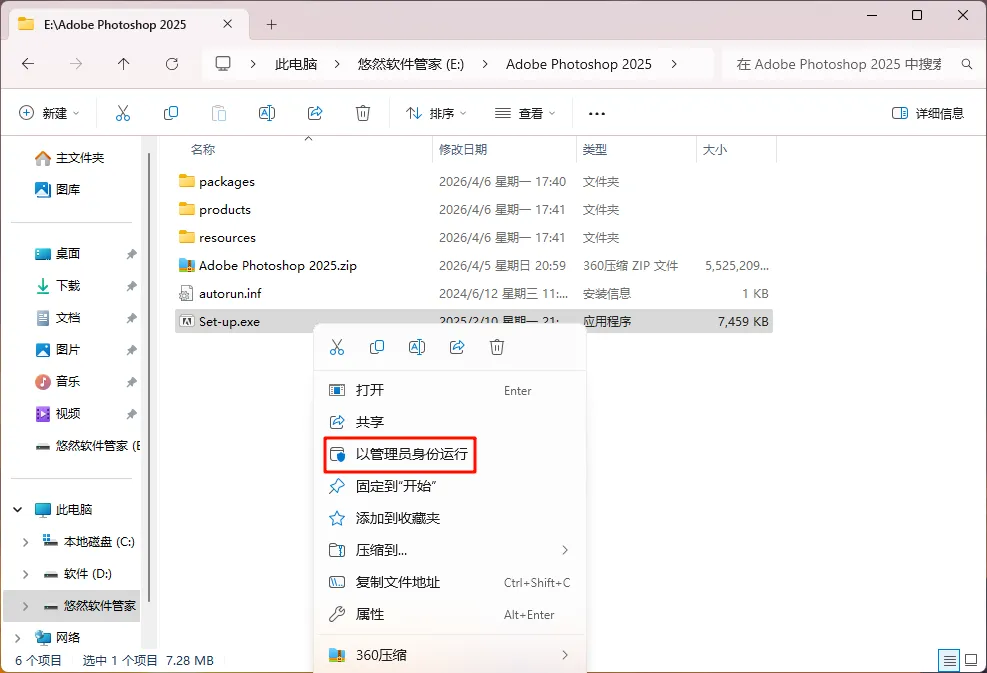Click the computer icon in the address bar

(223, 64)
